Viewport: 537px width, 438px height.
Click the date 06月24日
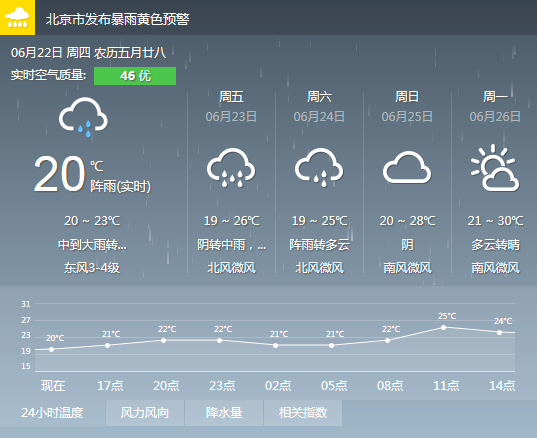(319, 117)
